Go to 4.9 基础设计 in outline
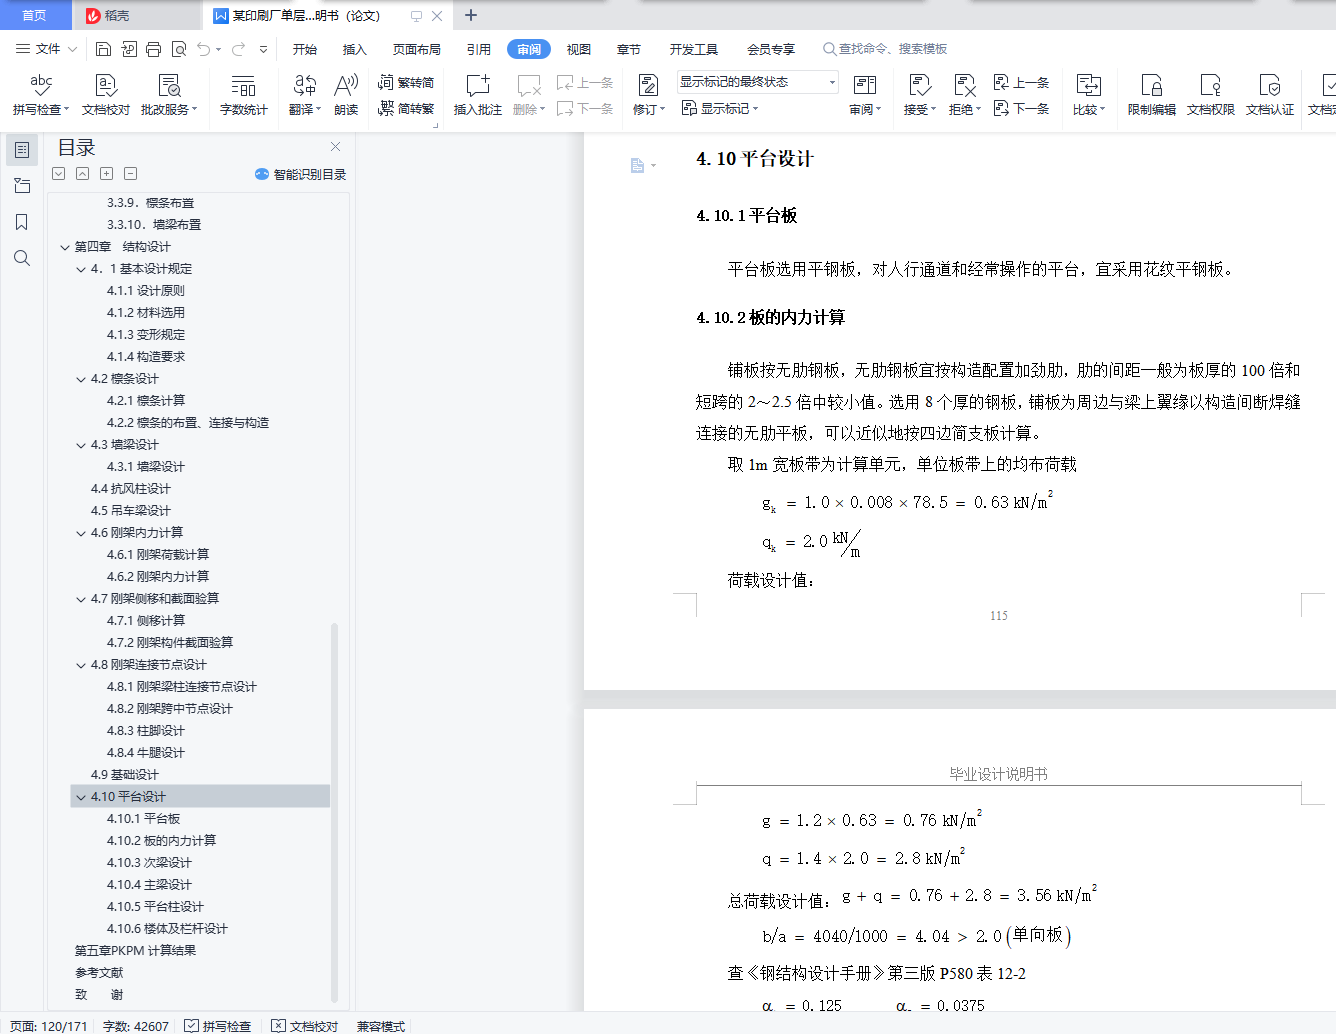Viewport: 1336px width, 1034px height. point(125,775)
